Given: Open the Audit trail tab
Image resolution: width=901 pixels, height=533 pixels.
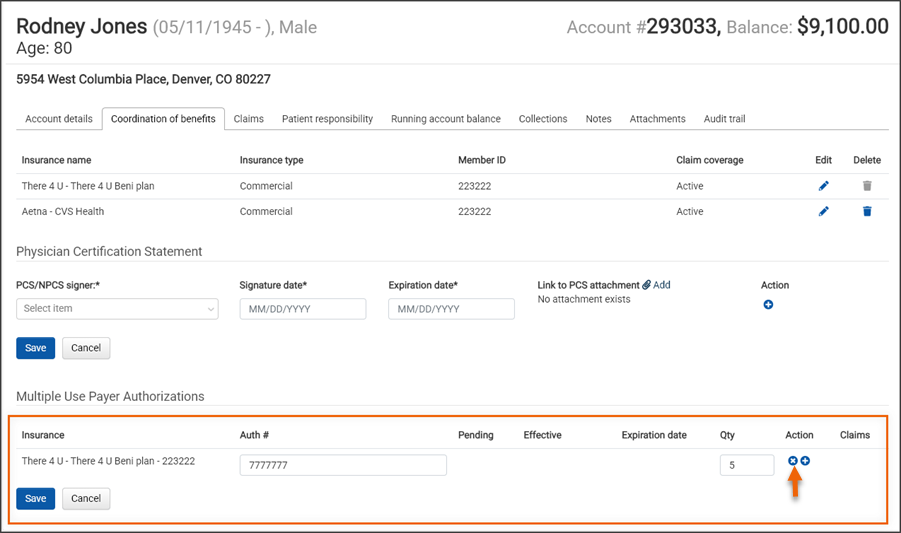Looking at the screenshot, I should 724,119.
